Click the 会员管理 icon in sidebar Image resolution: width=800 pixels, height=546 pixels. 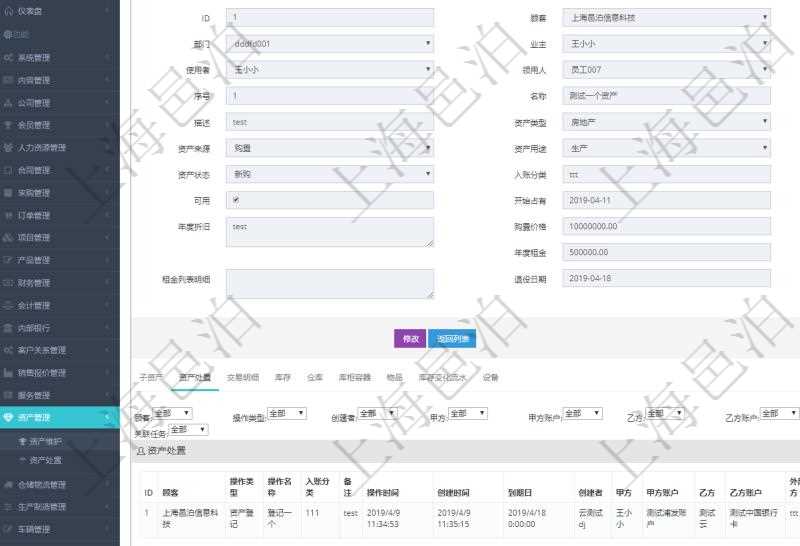[x=8, y=125]
